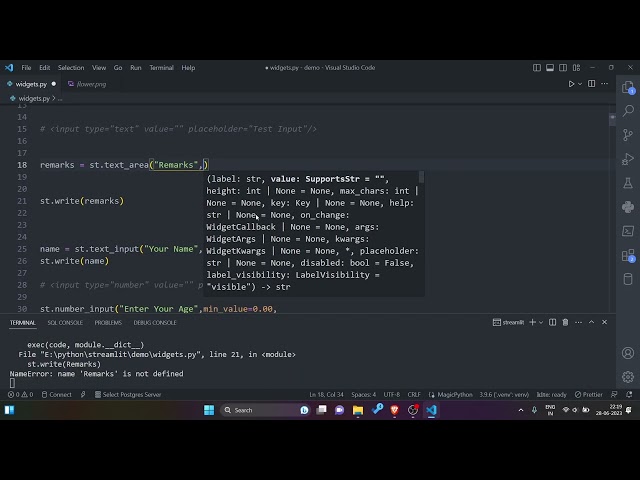This screenshot has width=640, height=480.
Task: Open the File menu
Action: [x=26, y=68]
